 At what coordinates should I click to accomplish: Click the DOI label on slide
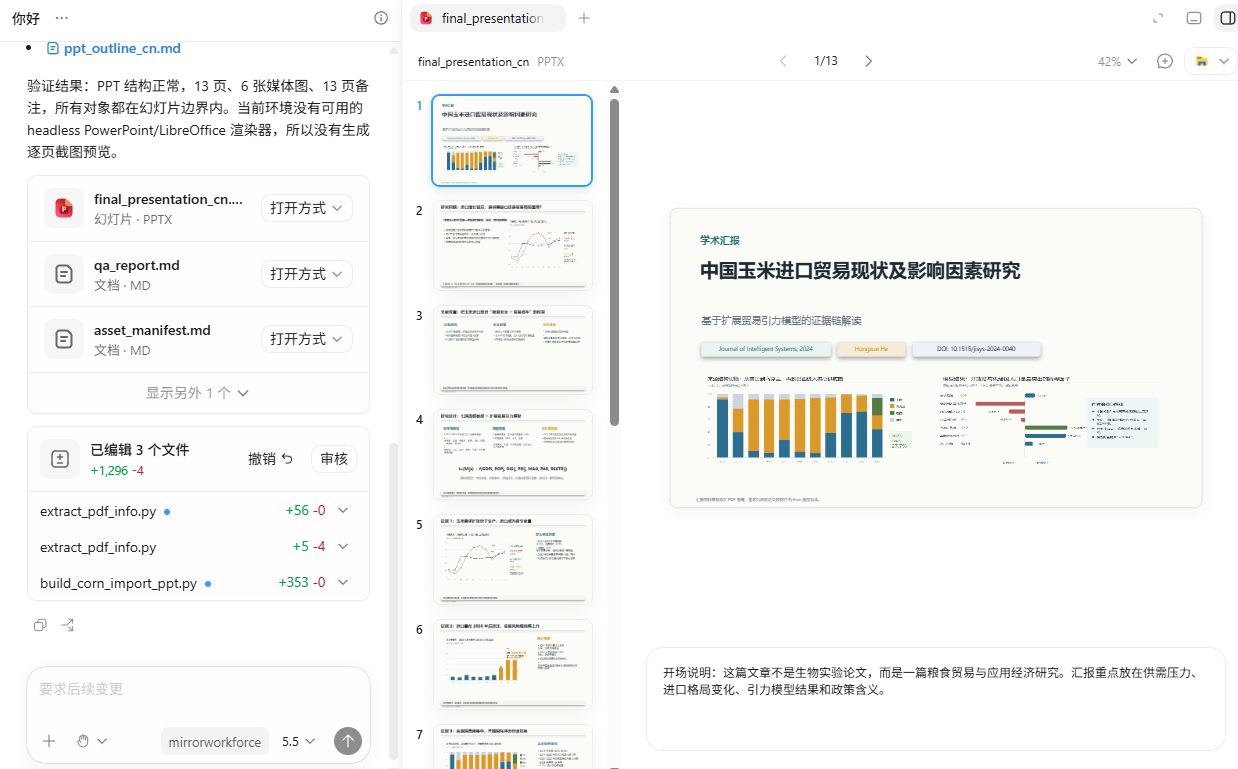coord(976,349)
